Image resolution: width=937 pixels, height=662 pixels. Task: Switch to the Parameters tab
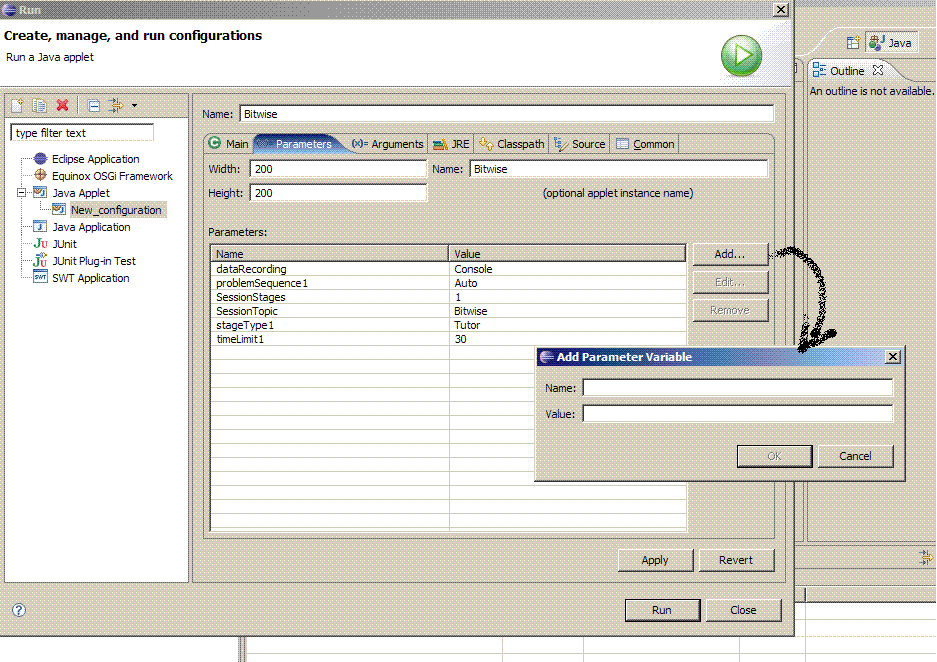(296, 143)
